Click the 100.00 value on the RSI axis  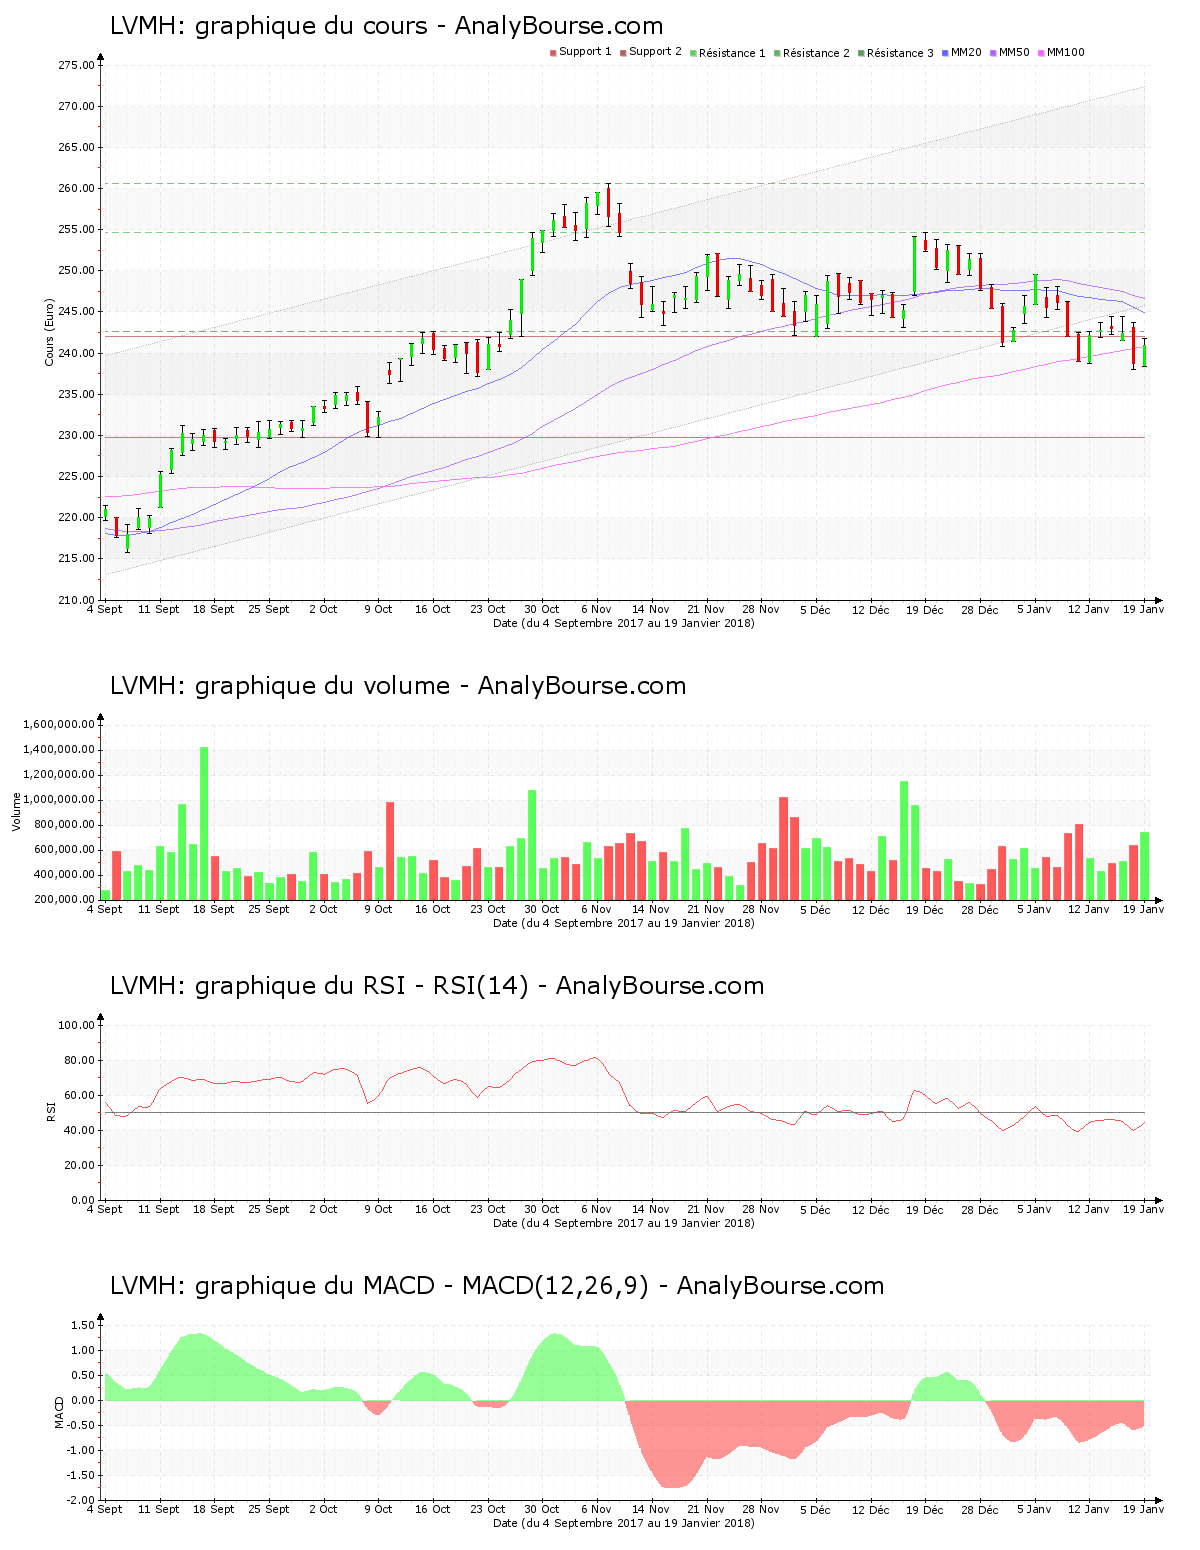[x=76, y=1025]
